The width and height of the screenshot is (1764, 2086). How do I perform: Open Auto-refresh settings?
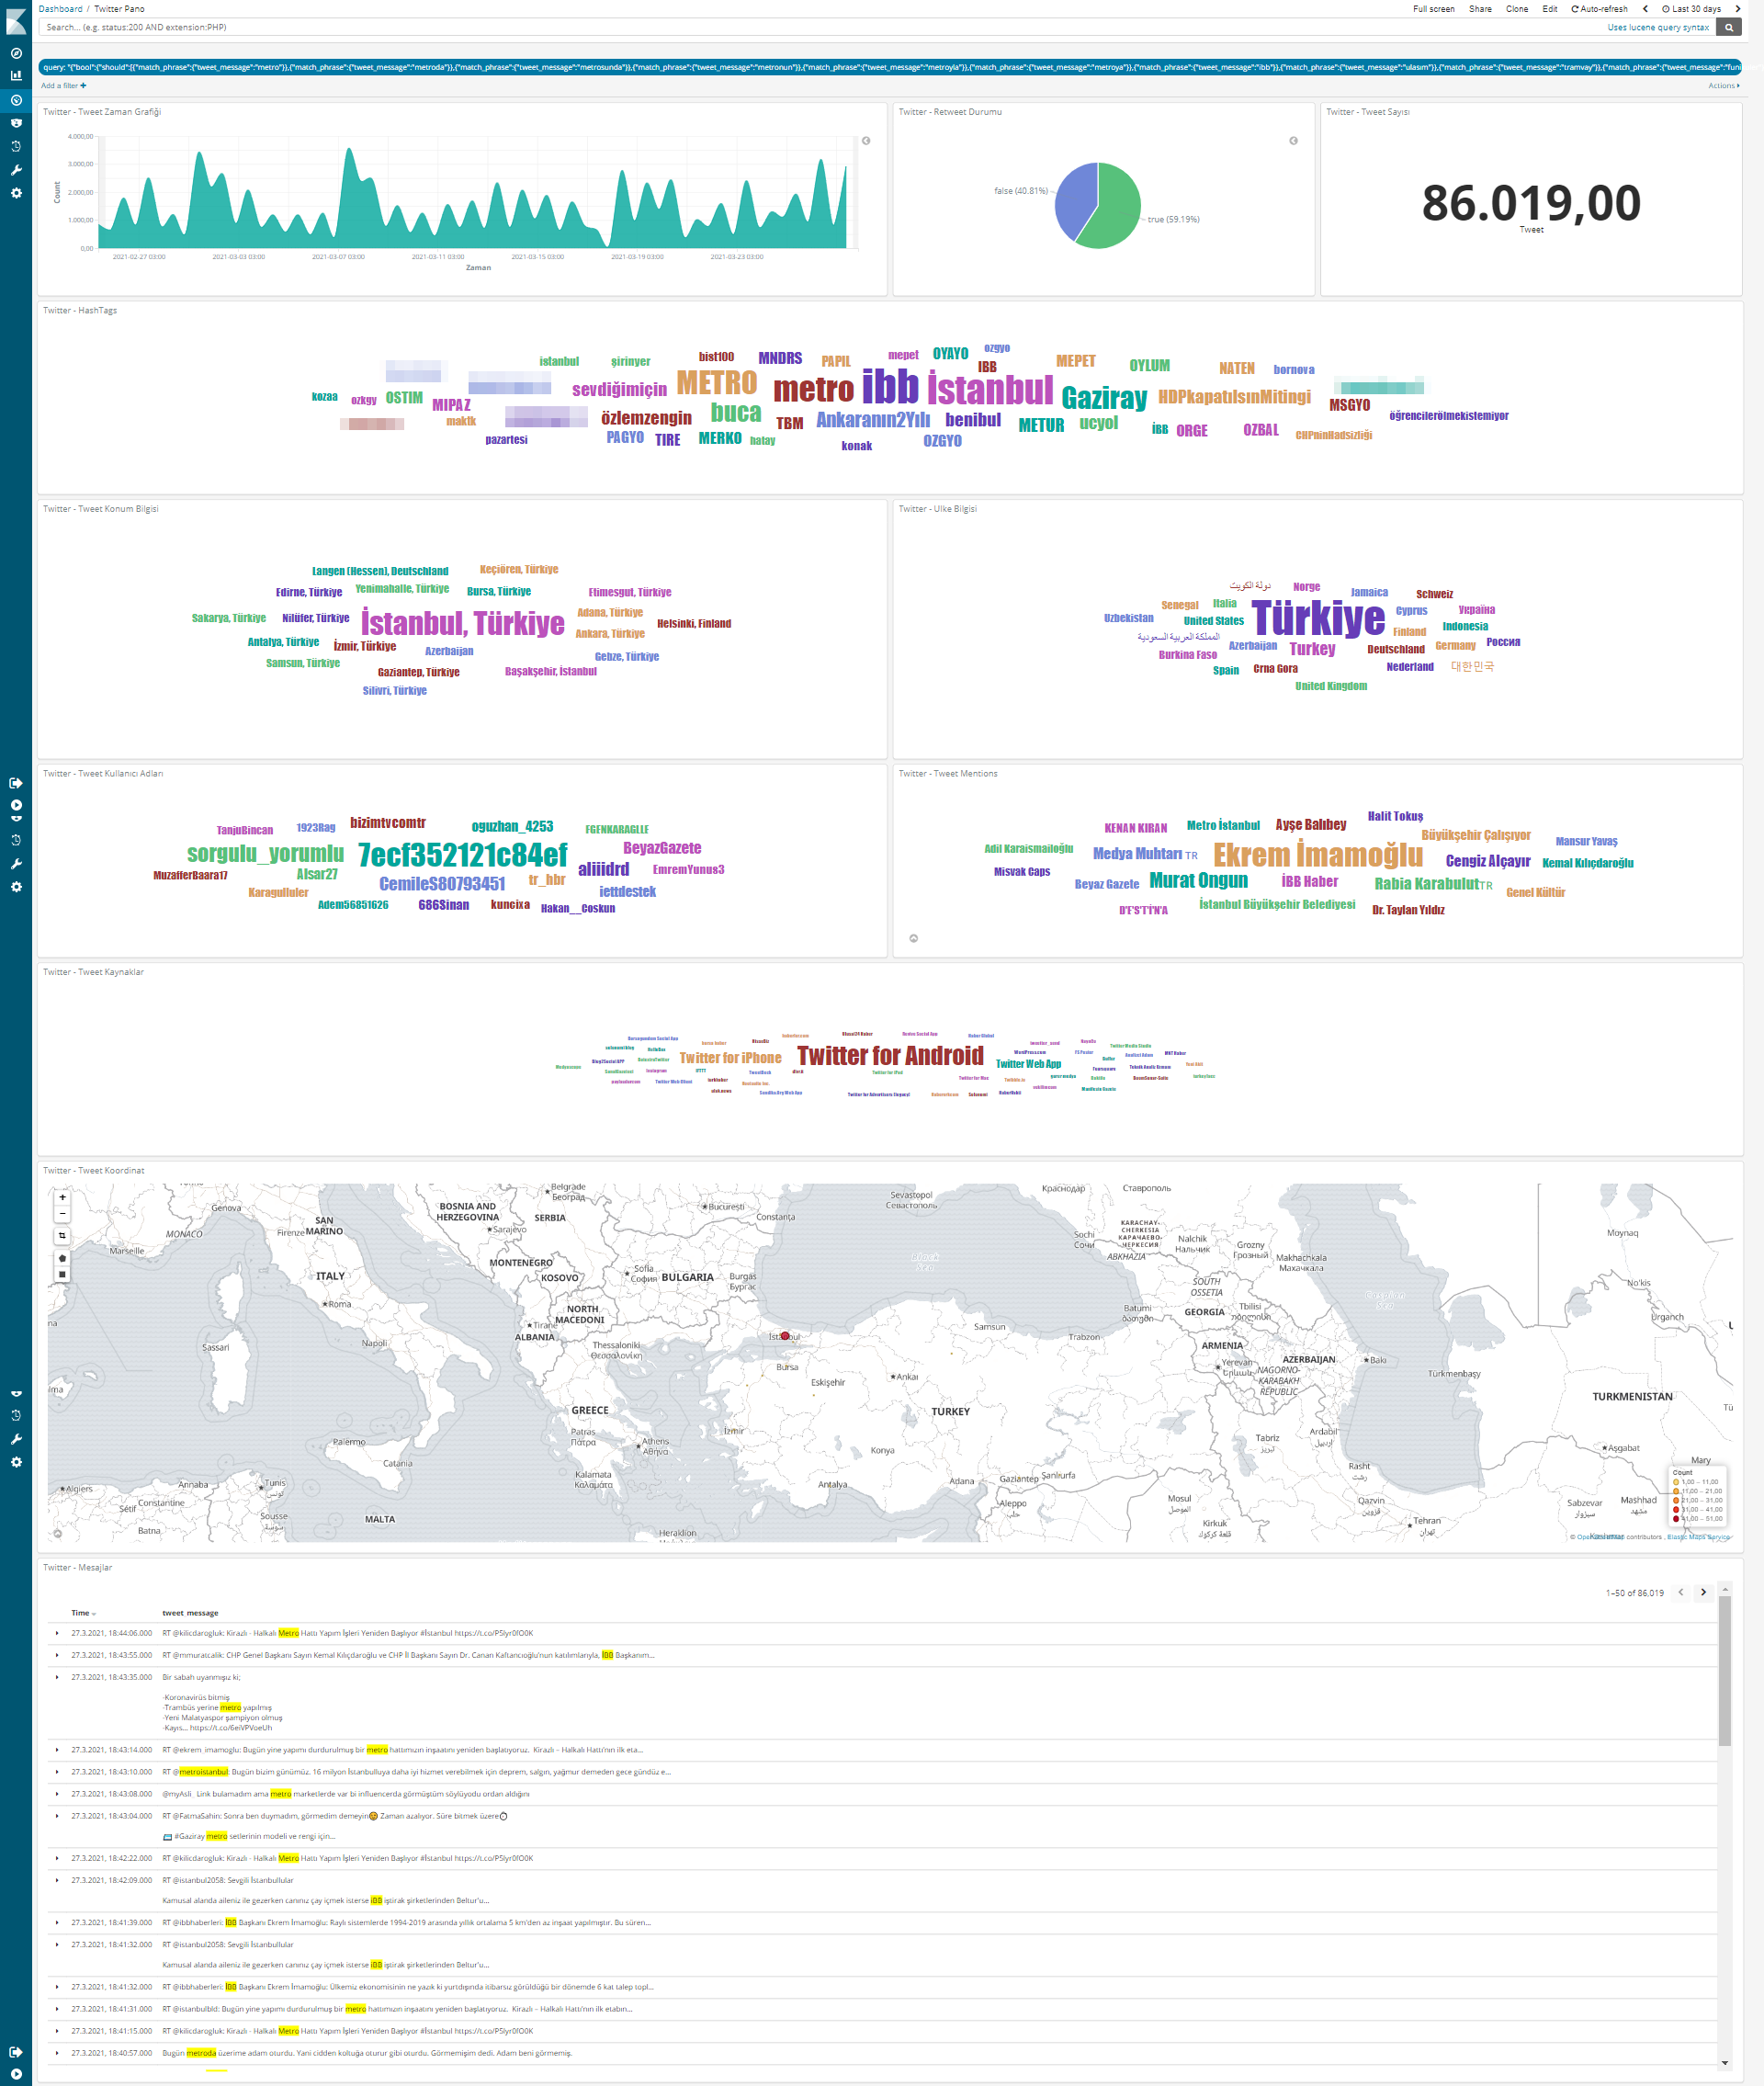1599,9
